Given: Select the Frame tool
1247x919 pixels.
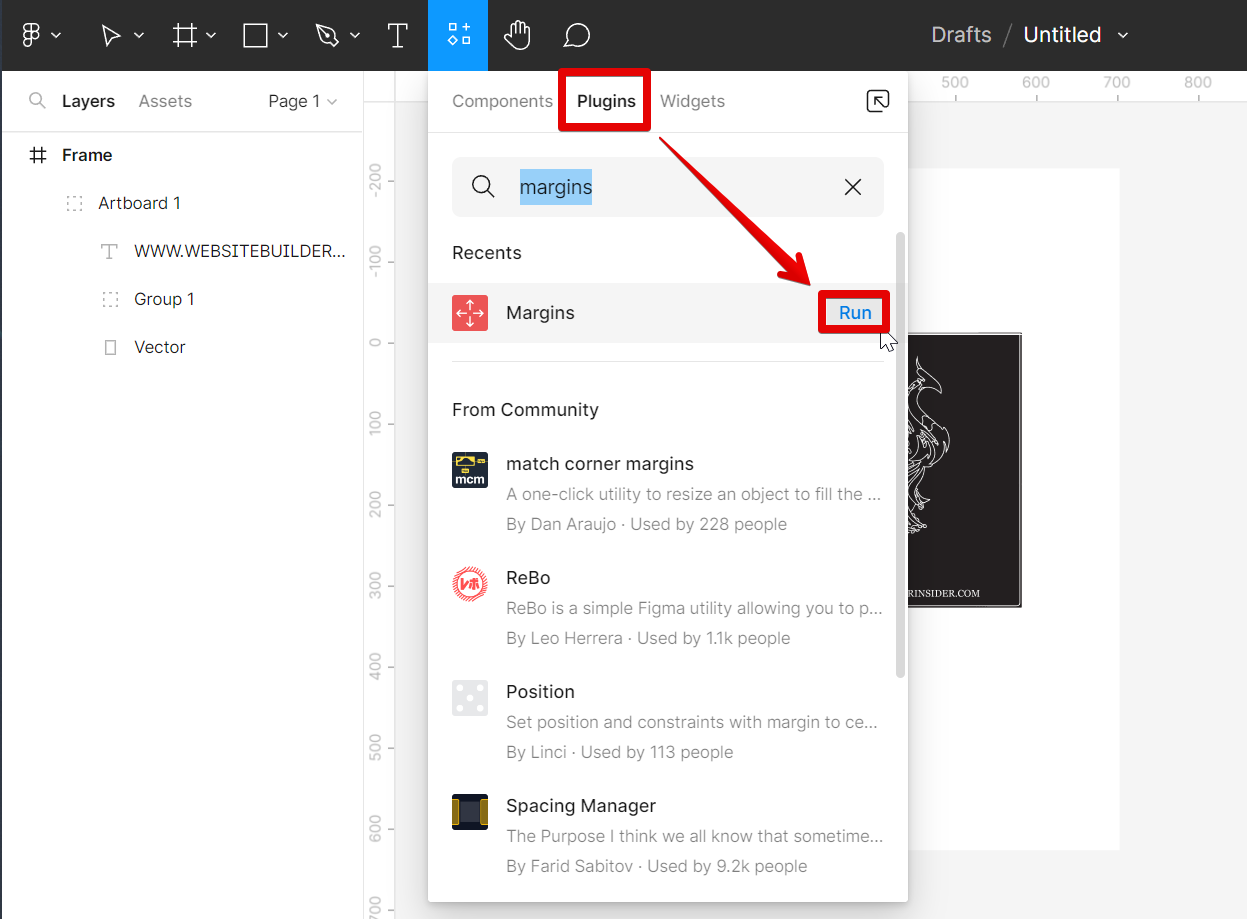Looking at the screenshot, I should tap(185, 35).
